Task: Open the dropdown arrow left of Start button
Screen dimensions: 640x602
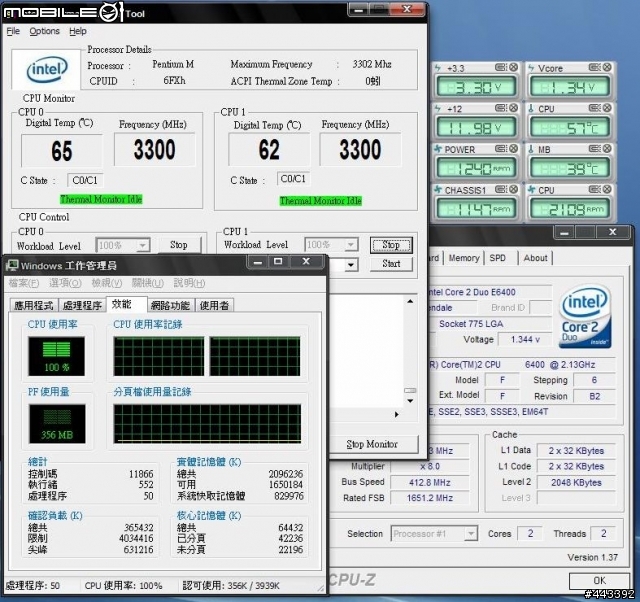Action: coord(351,265)
